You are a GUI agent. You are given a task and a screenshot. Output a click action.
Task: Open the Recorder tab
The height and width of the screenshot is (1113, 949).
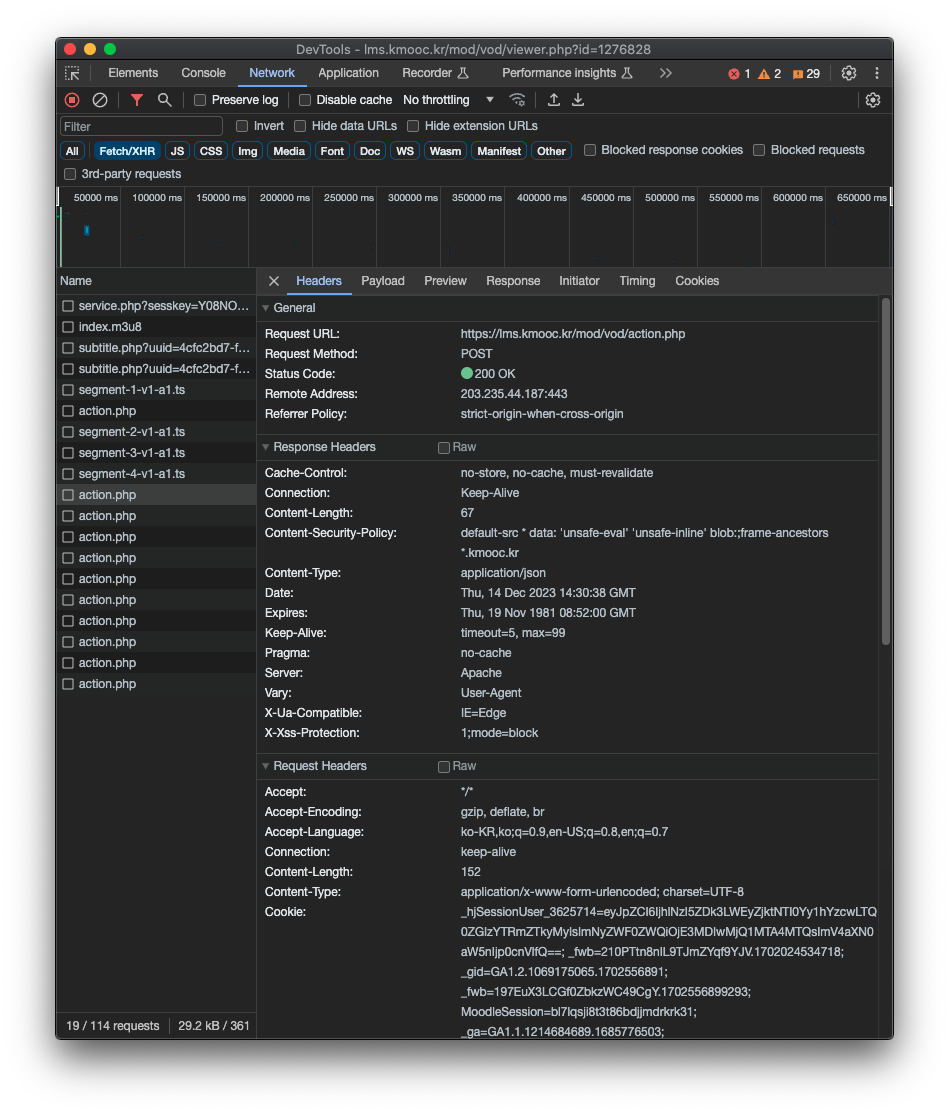click(x=435, y=73)
